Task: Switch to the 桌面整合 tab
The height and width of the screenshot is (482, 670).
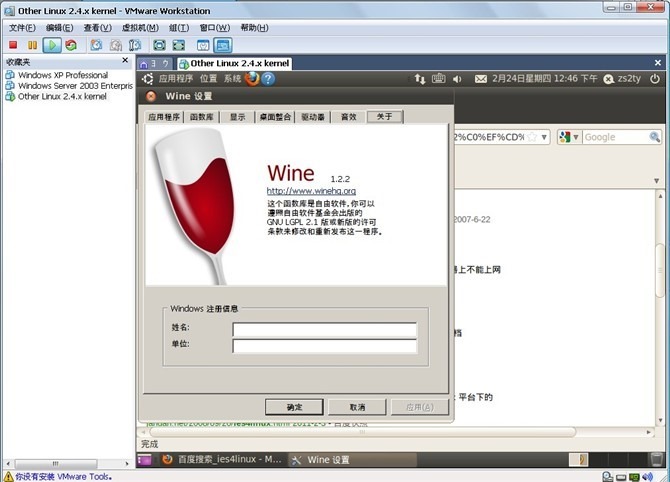Action: [275, 117]
